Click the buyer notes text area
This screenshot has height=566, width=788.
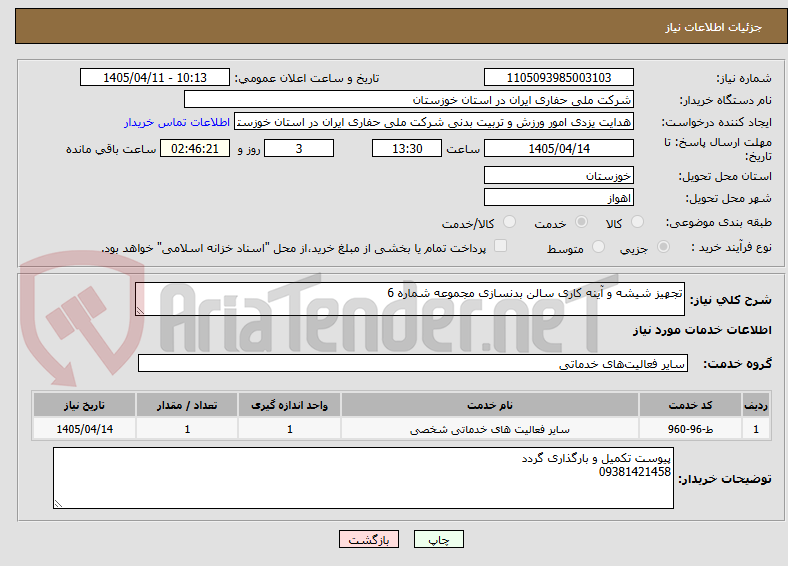[x=363, y=478]
